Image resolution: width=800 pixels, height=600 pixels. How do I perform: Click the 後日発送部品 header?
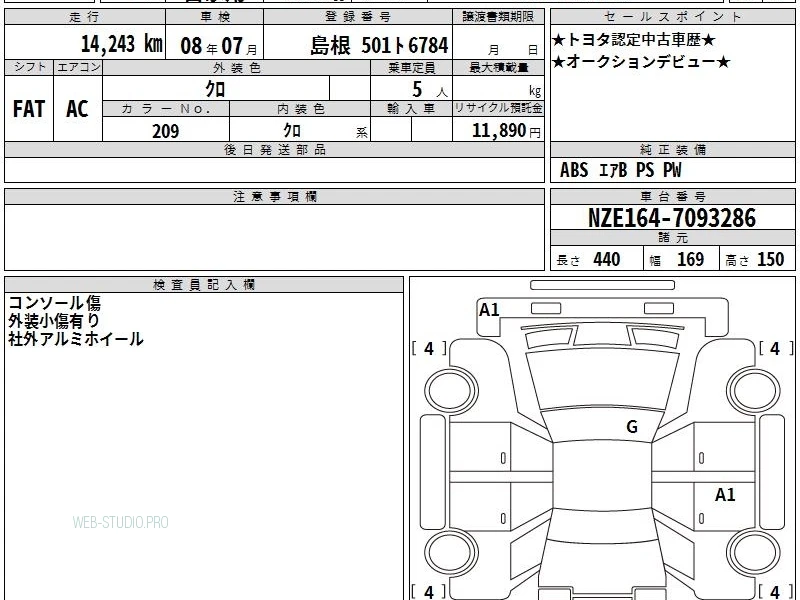[x=274, y=149]
